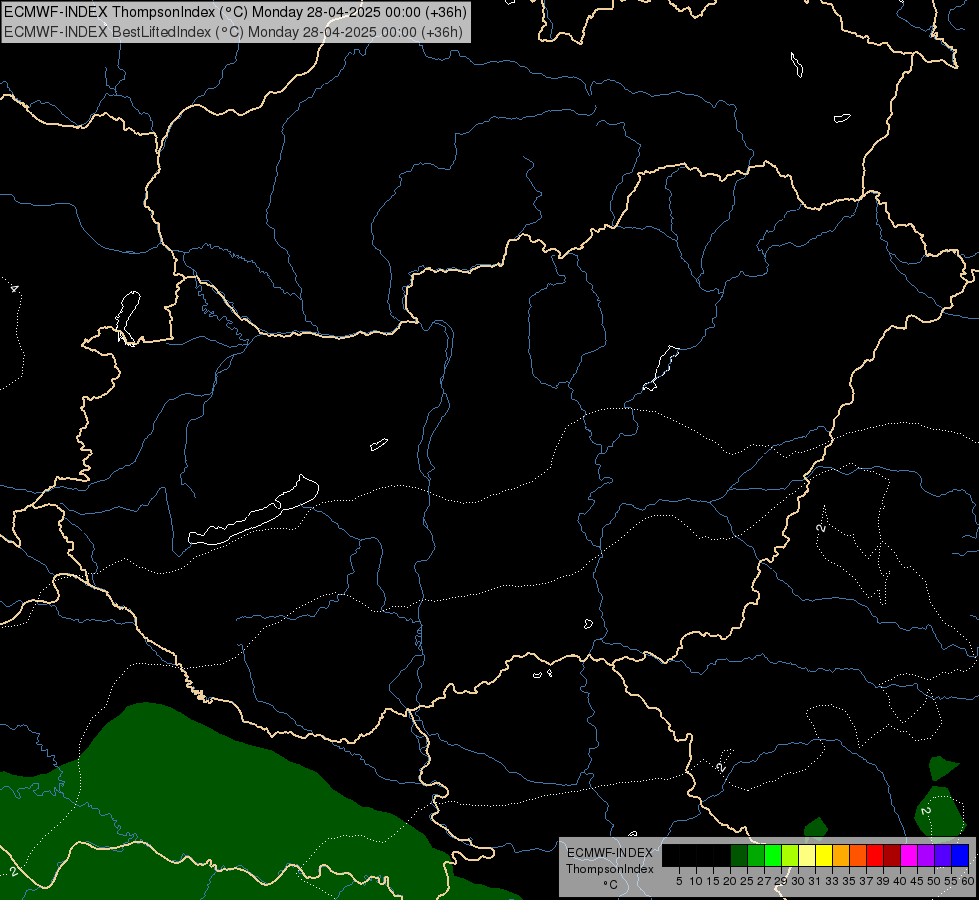Select the bright green 27–29 legend swatch
This screenshot has height=900, width=979.
coord(773,855)
